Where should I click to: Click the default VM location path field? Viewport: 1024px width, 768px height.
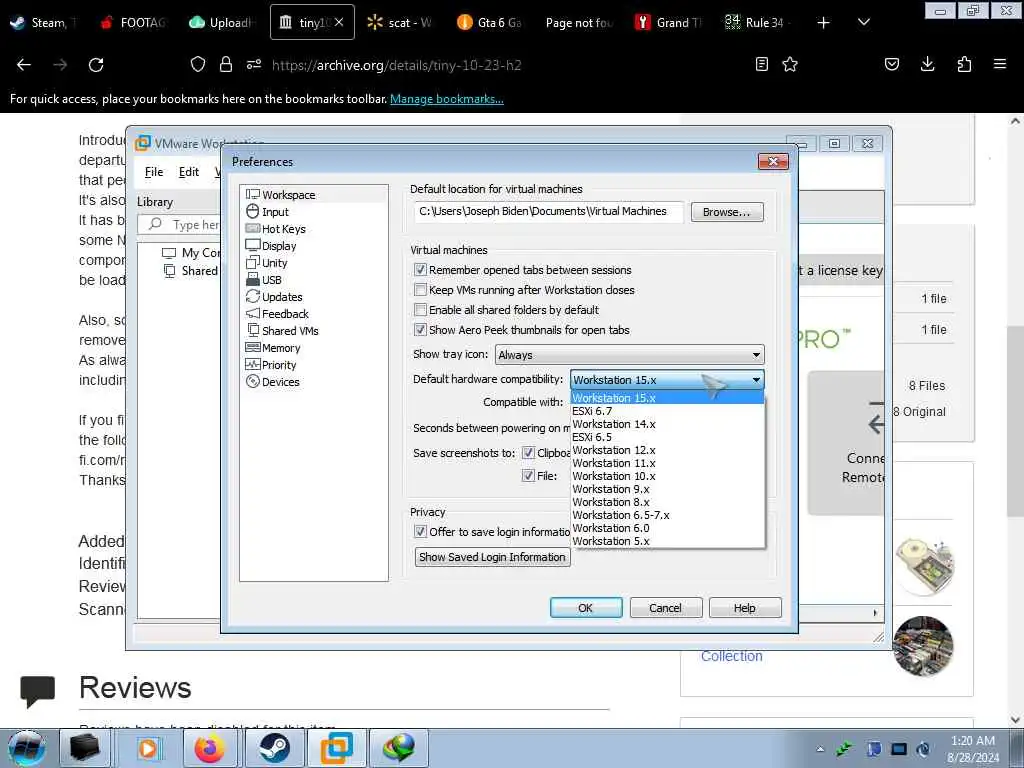click(549, 212)
